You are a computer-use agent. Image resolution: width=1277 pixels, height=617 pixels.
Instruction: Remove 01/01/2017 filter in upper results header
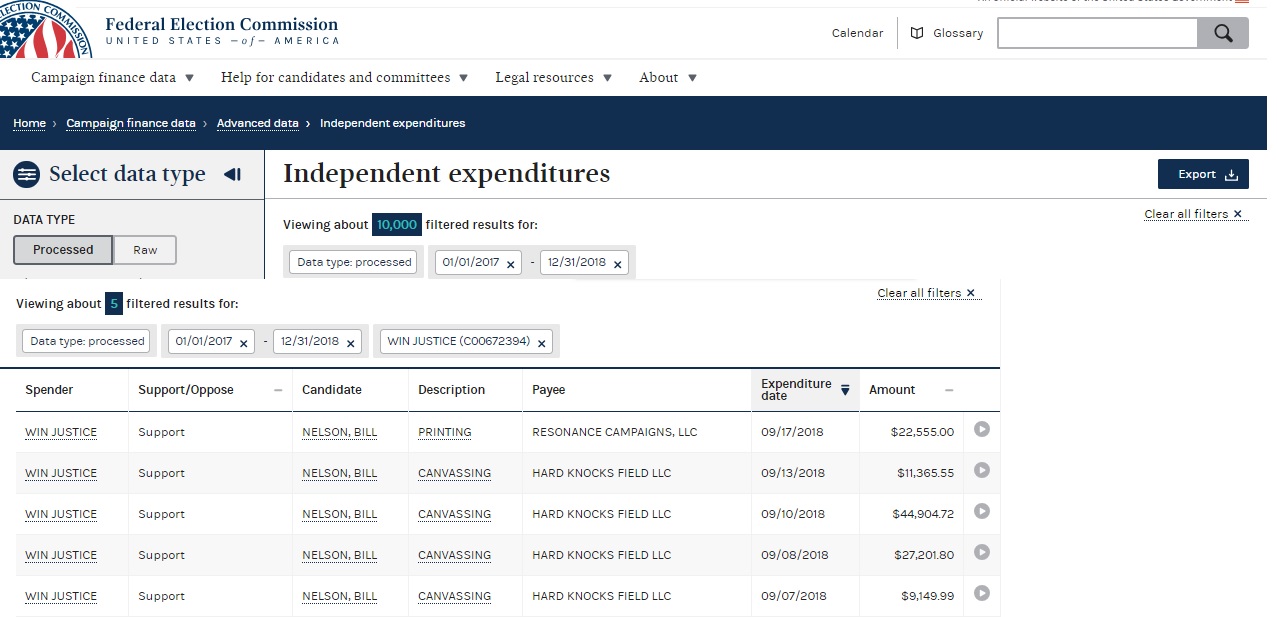tap(511, 265)
